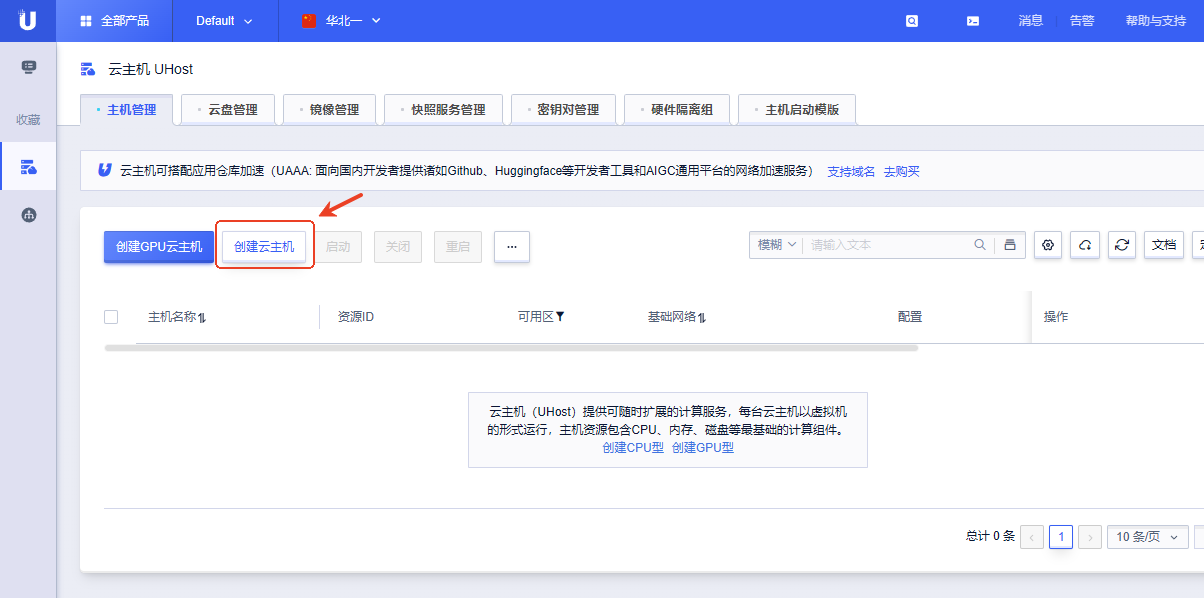Open 告警 in the top bar

point(1082,20)
